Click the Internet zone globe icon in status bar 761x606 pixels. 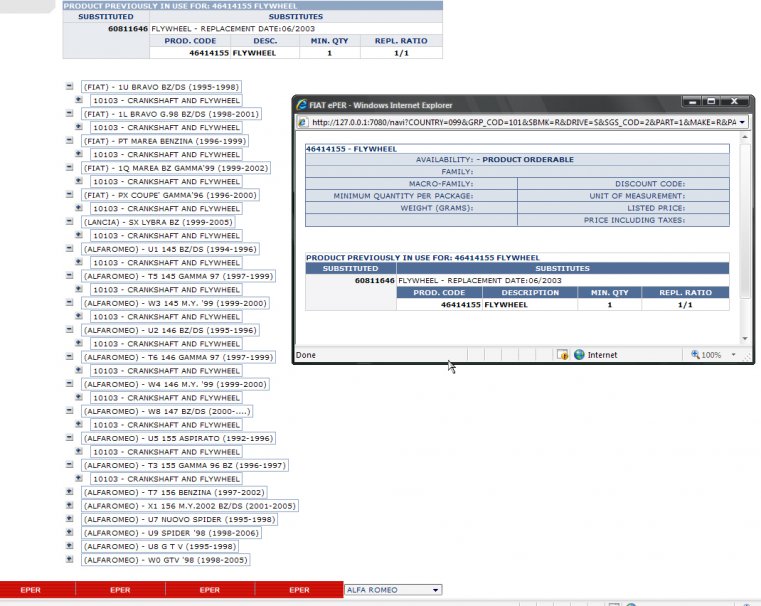tap(579, 355)
